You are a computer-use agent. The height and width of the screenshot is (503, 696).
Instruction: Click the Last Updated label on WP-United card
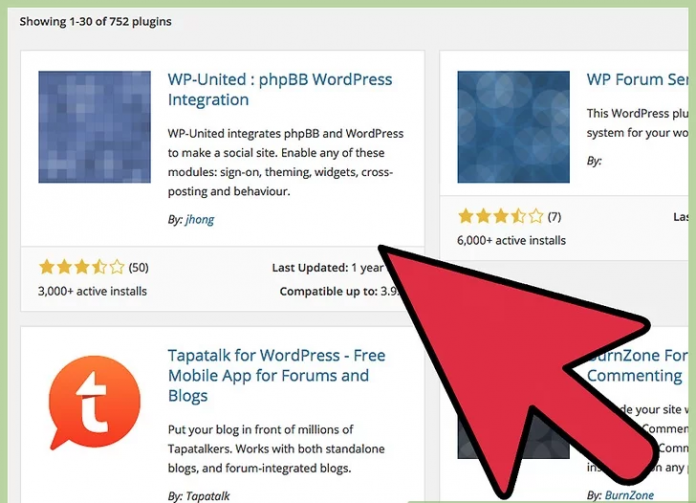(x=310, y=268)
